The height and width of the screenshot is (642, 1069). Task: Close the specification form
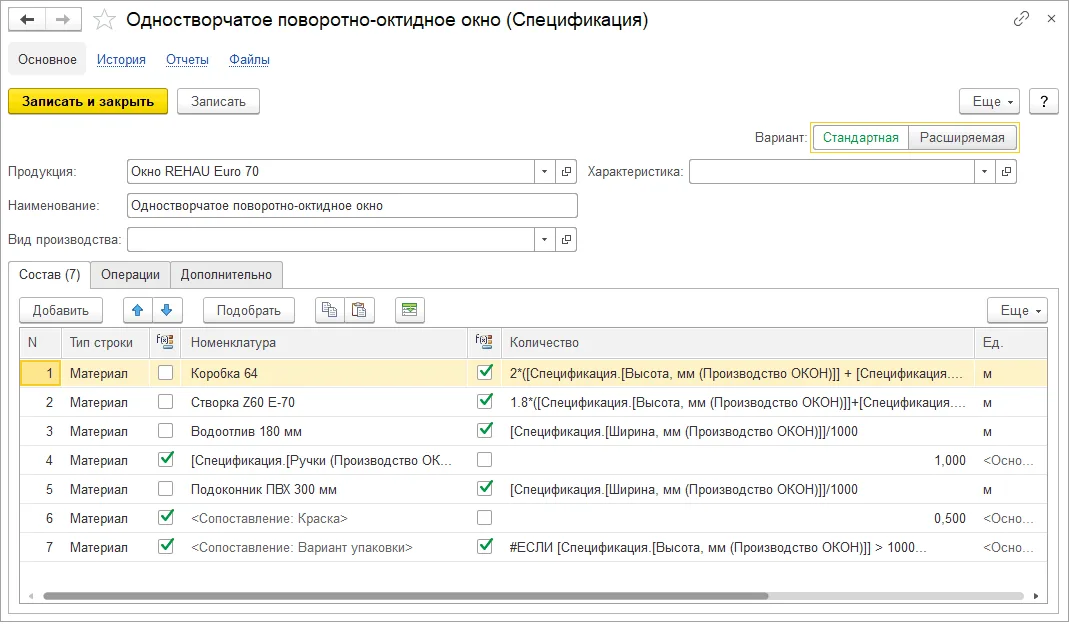pos(1051,19)
